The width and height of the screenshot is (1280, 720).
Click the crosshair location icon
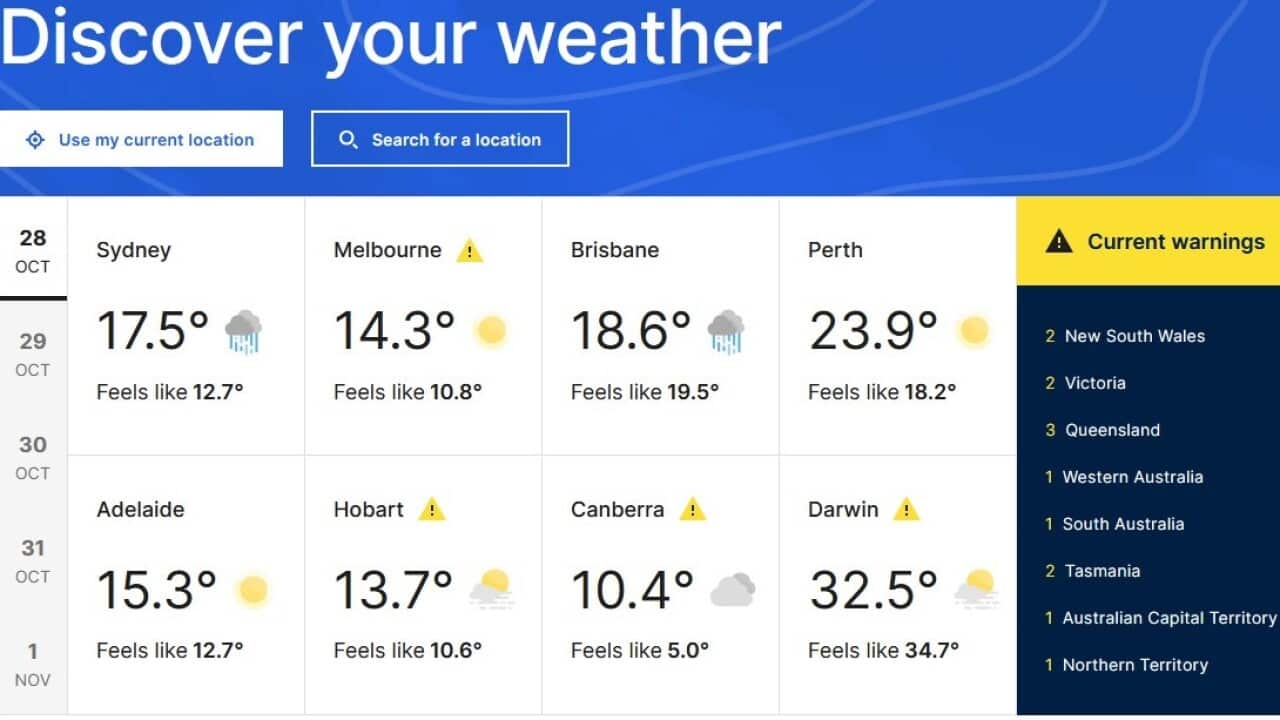37,140
